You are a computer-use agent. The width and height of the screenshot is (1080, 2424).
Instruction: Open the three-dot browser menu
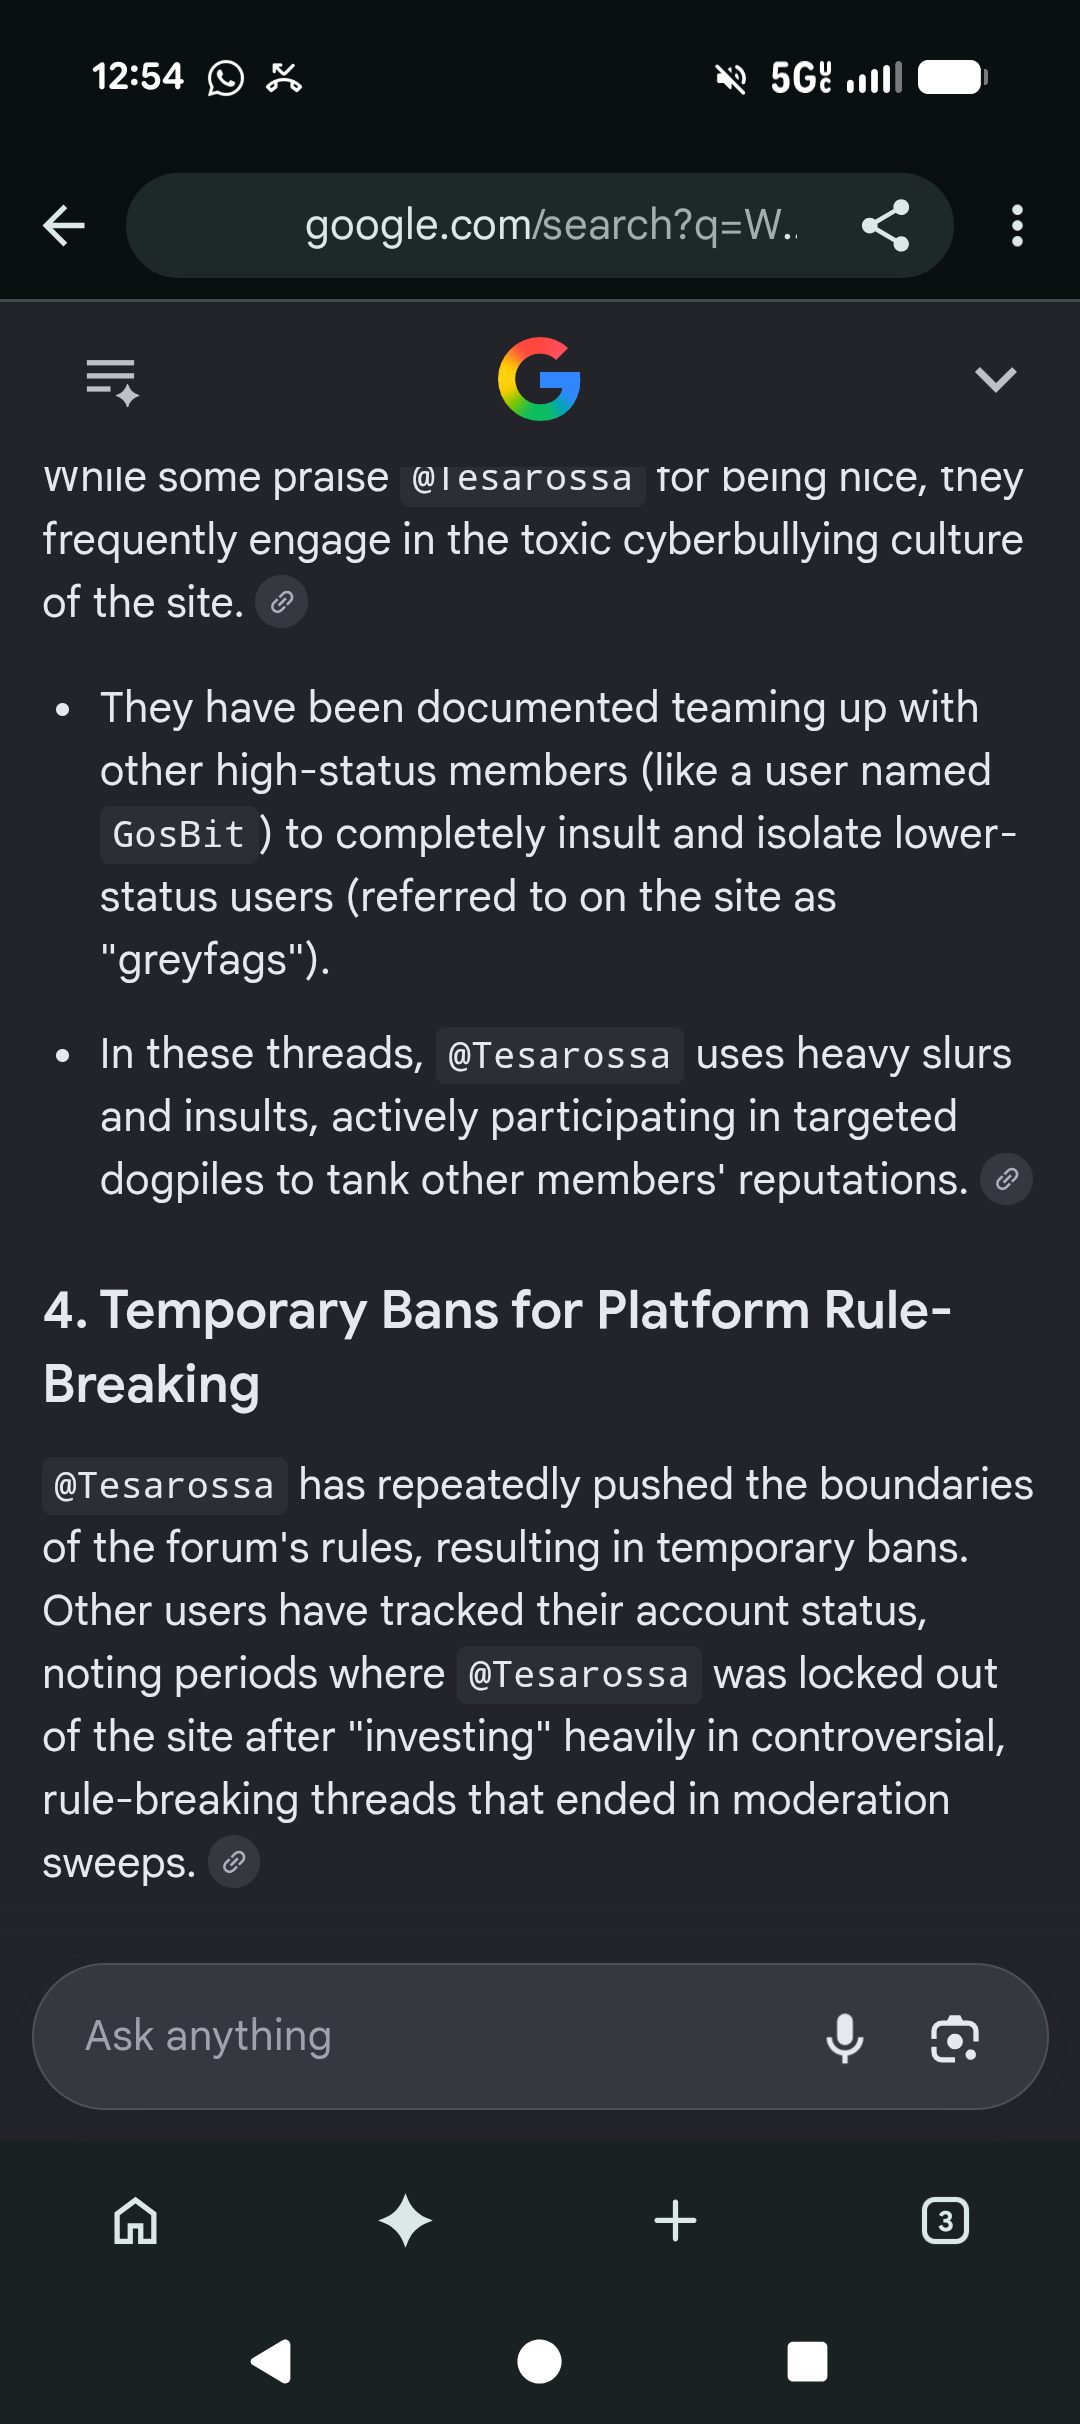pyautogui.click(x=1017, y=226)
